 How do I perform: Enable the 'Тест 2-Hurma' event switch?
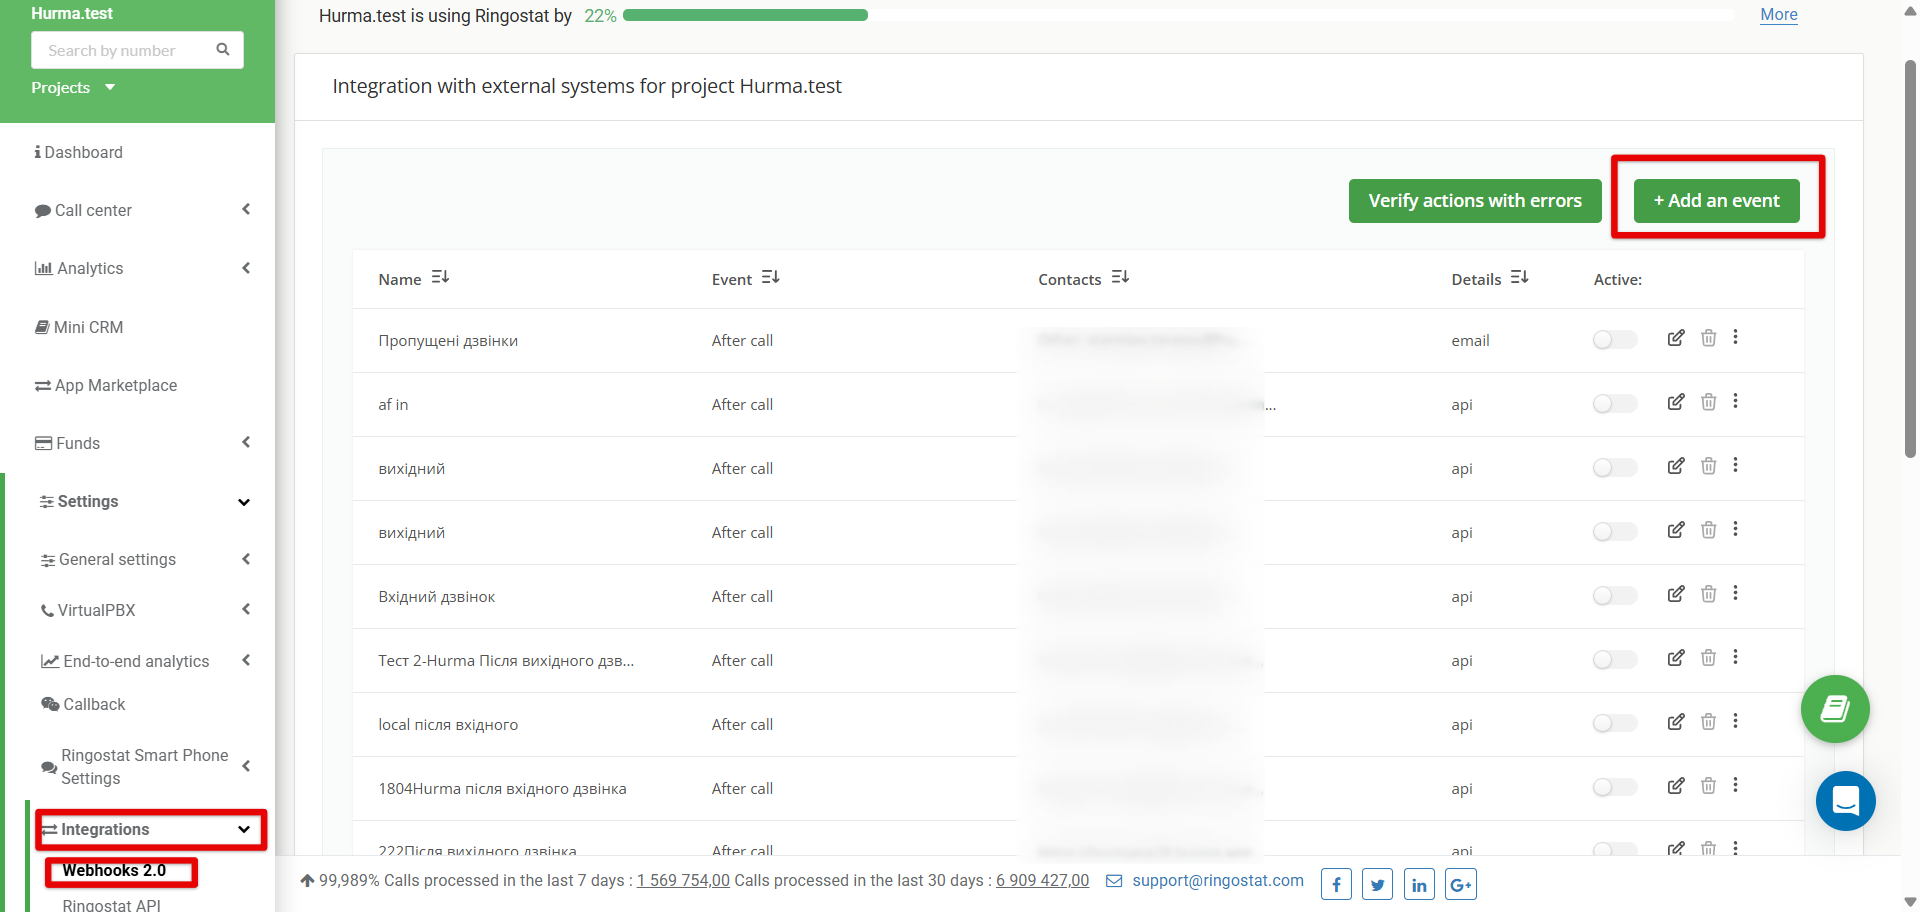1615,660
